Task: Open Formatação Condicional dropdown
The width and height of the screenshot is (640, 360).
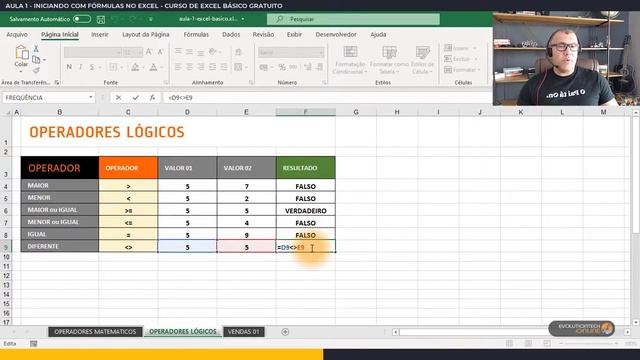Action: pyautogui.click(x=349, y=60)
